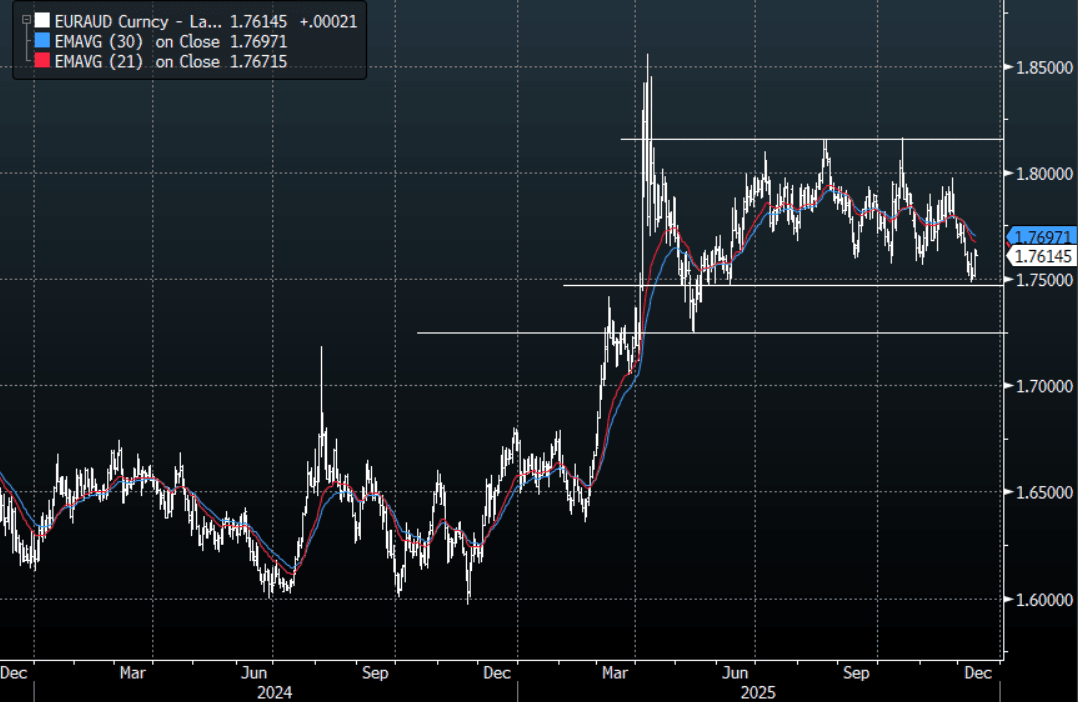Select the lowest horizontal support line

[700, 332]
